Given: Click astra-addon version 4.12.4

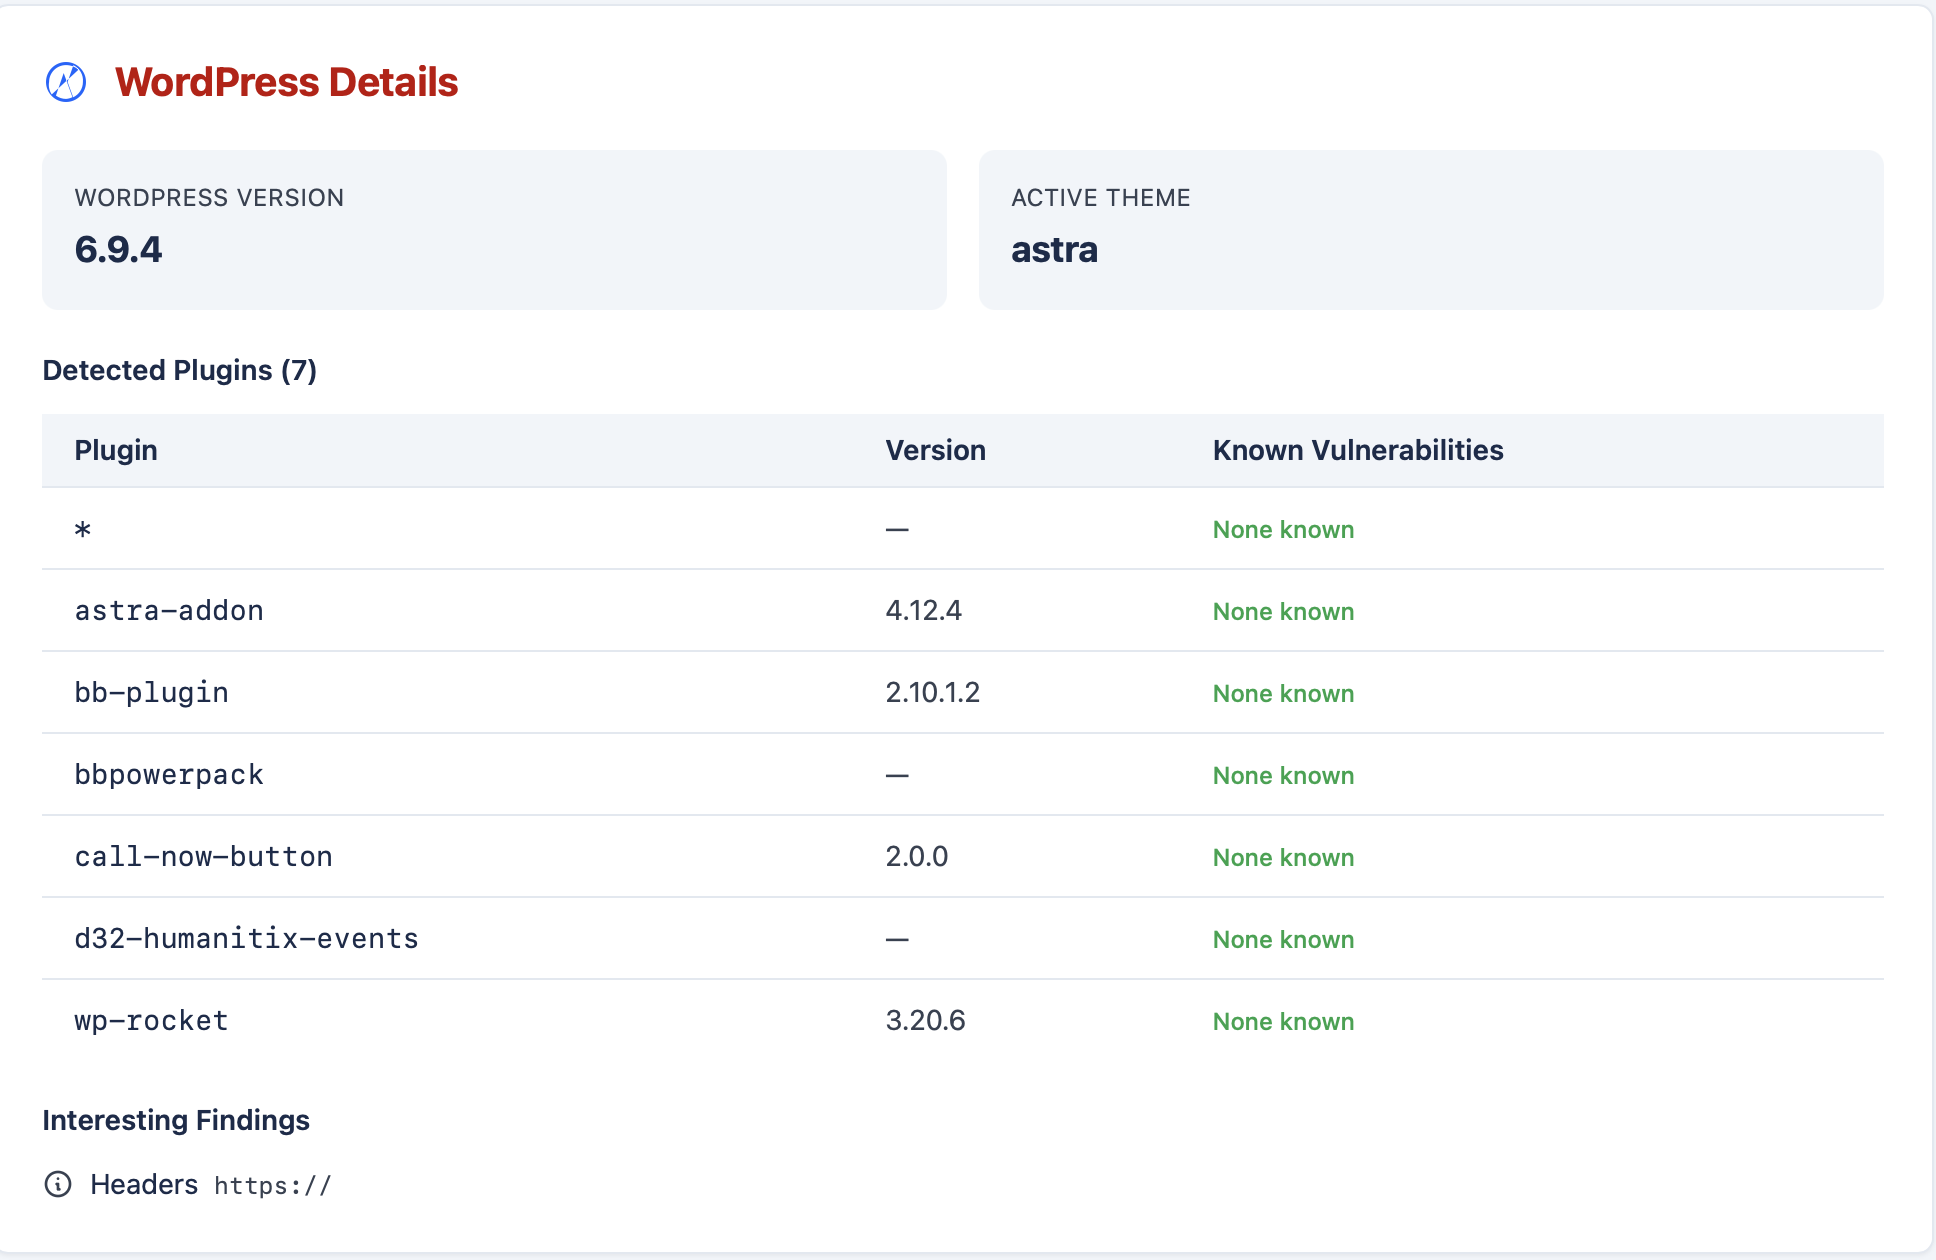Looking at the screenshot, I should click(x=923, y=610).
